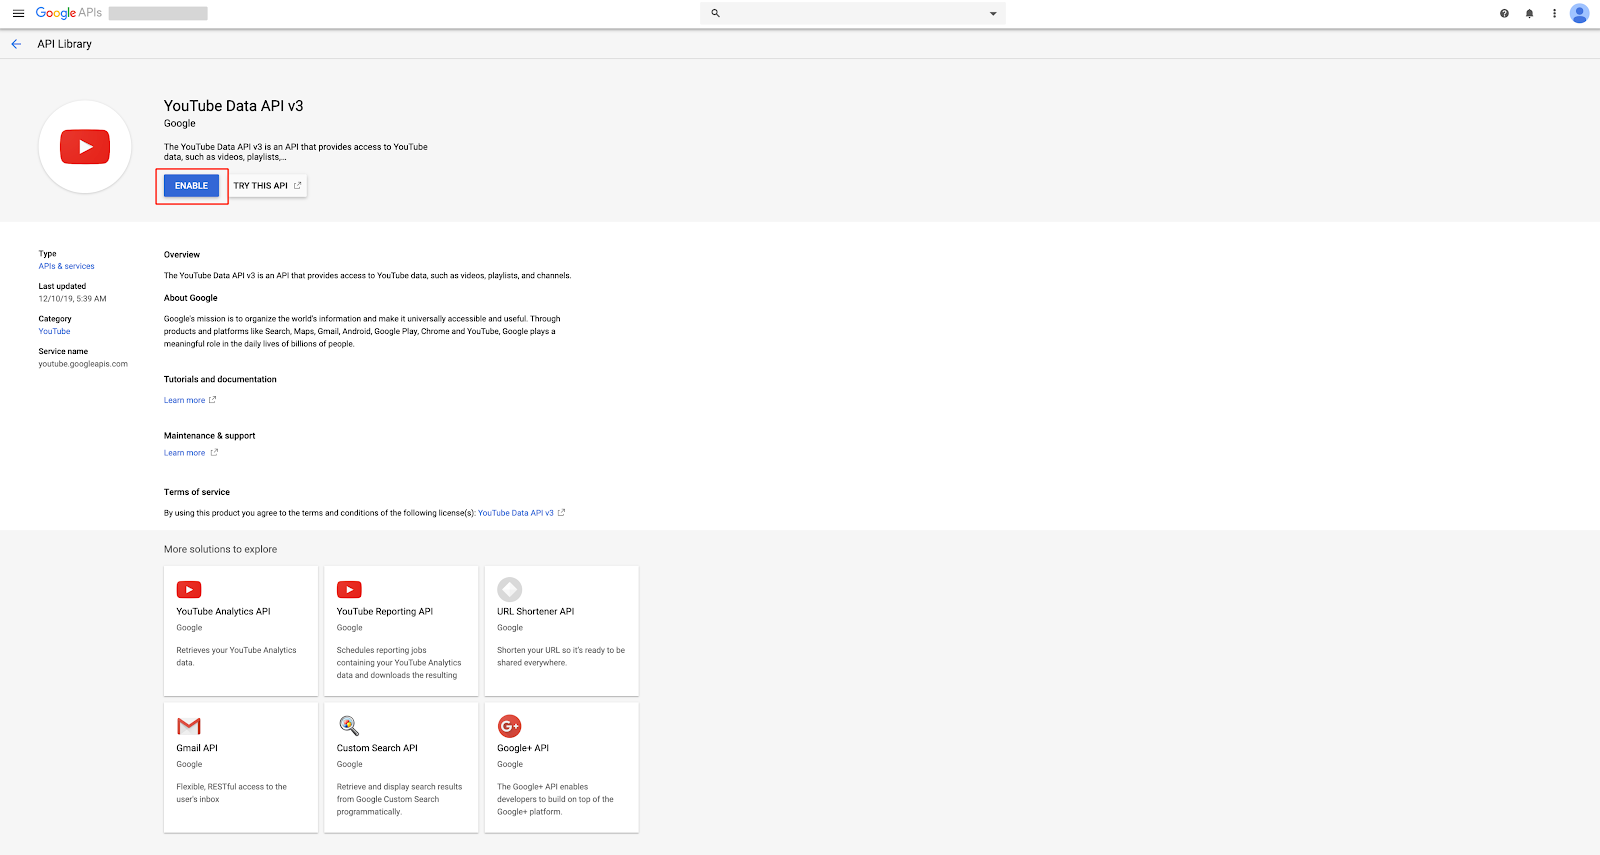This screenshot has width=1600, height=855.
Task: Click the Gmail API card description text
Action: (x=232, y=793)
